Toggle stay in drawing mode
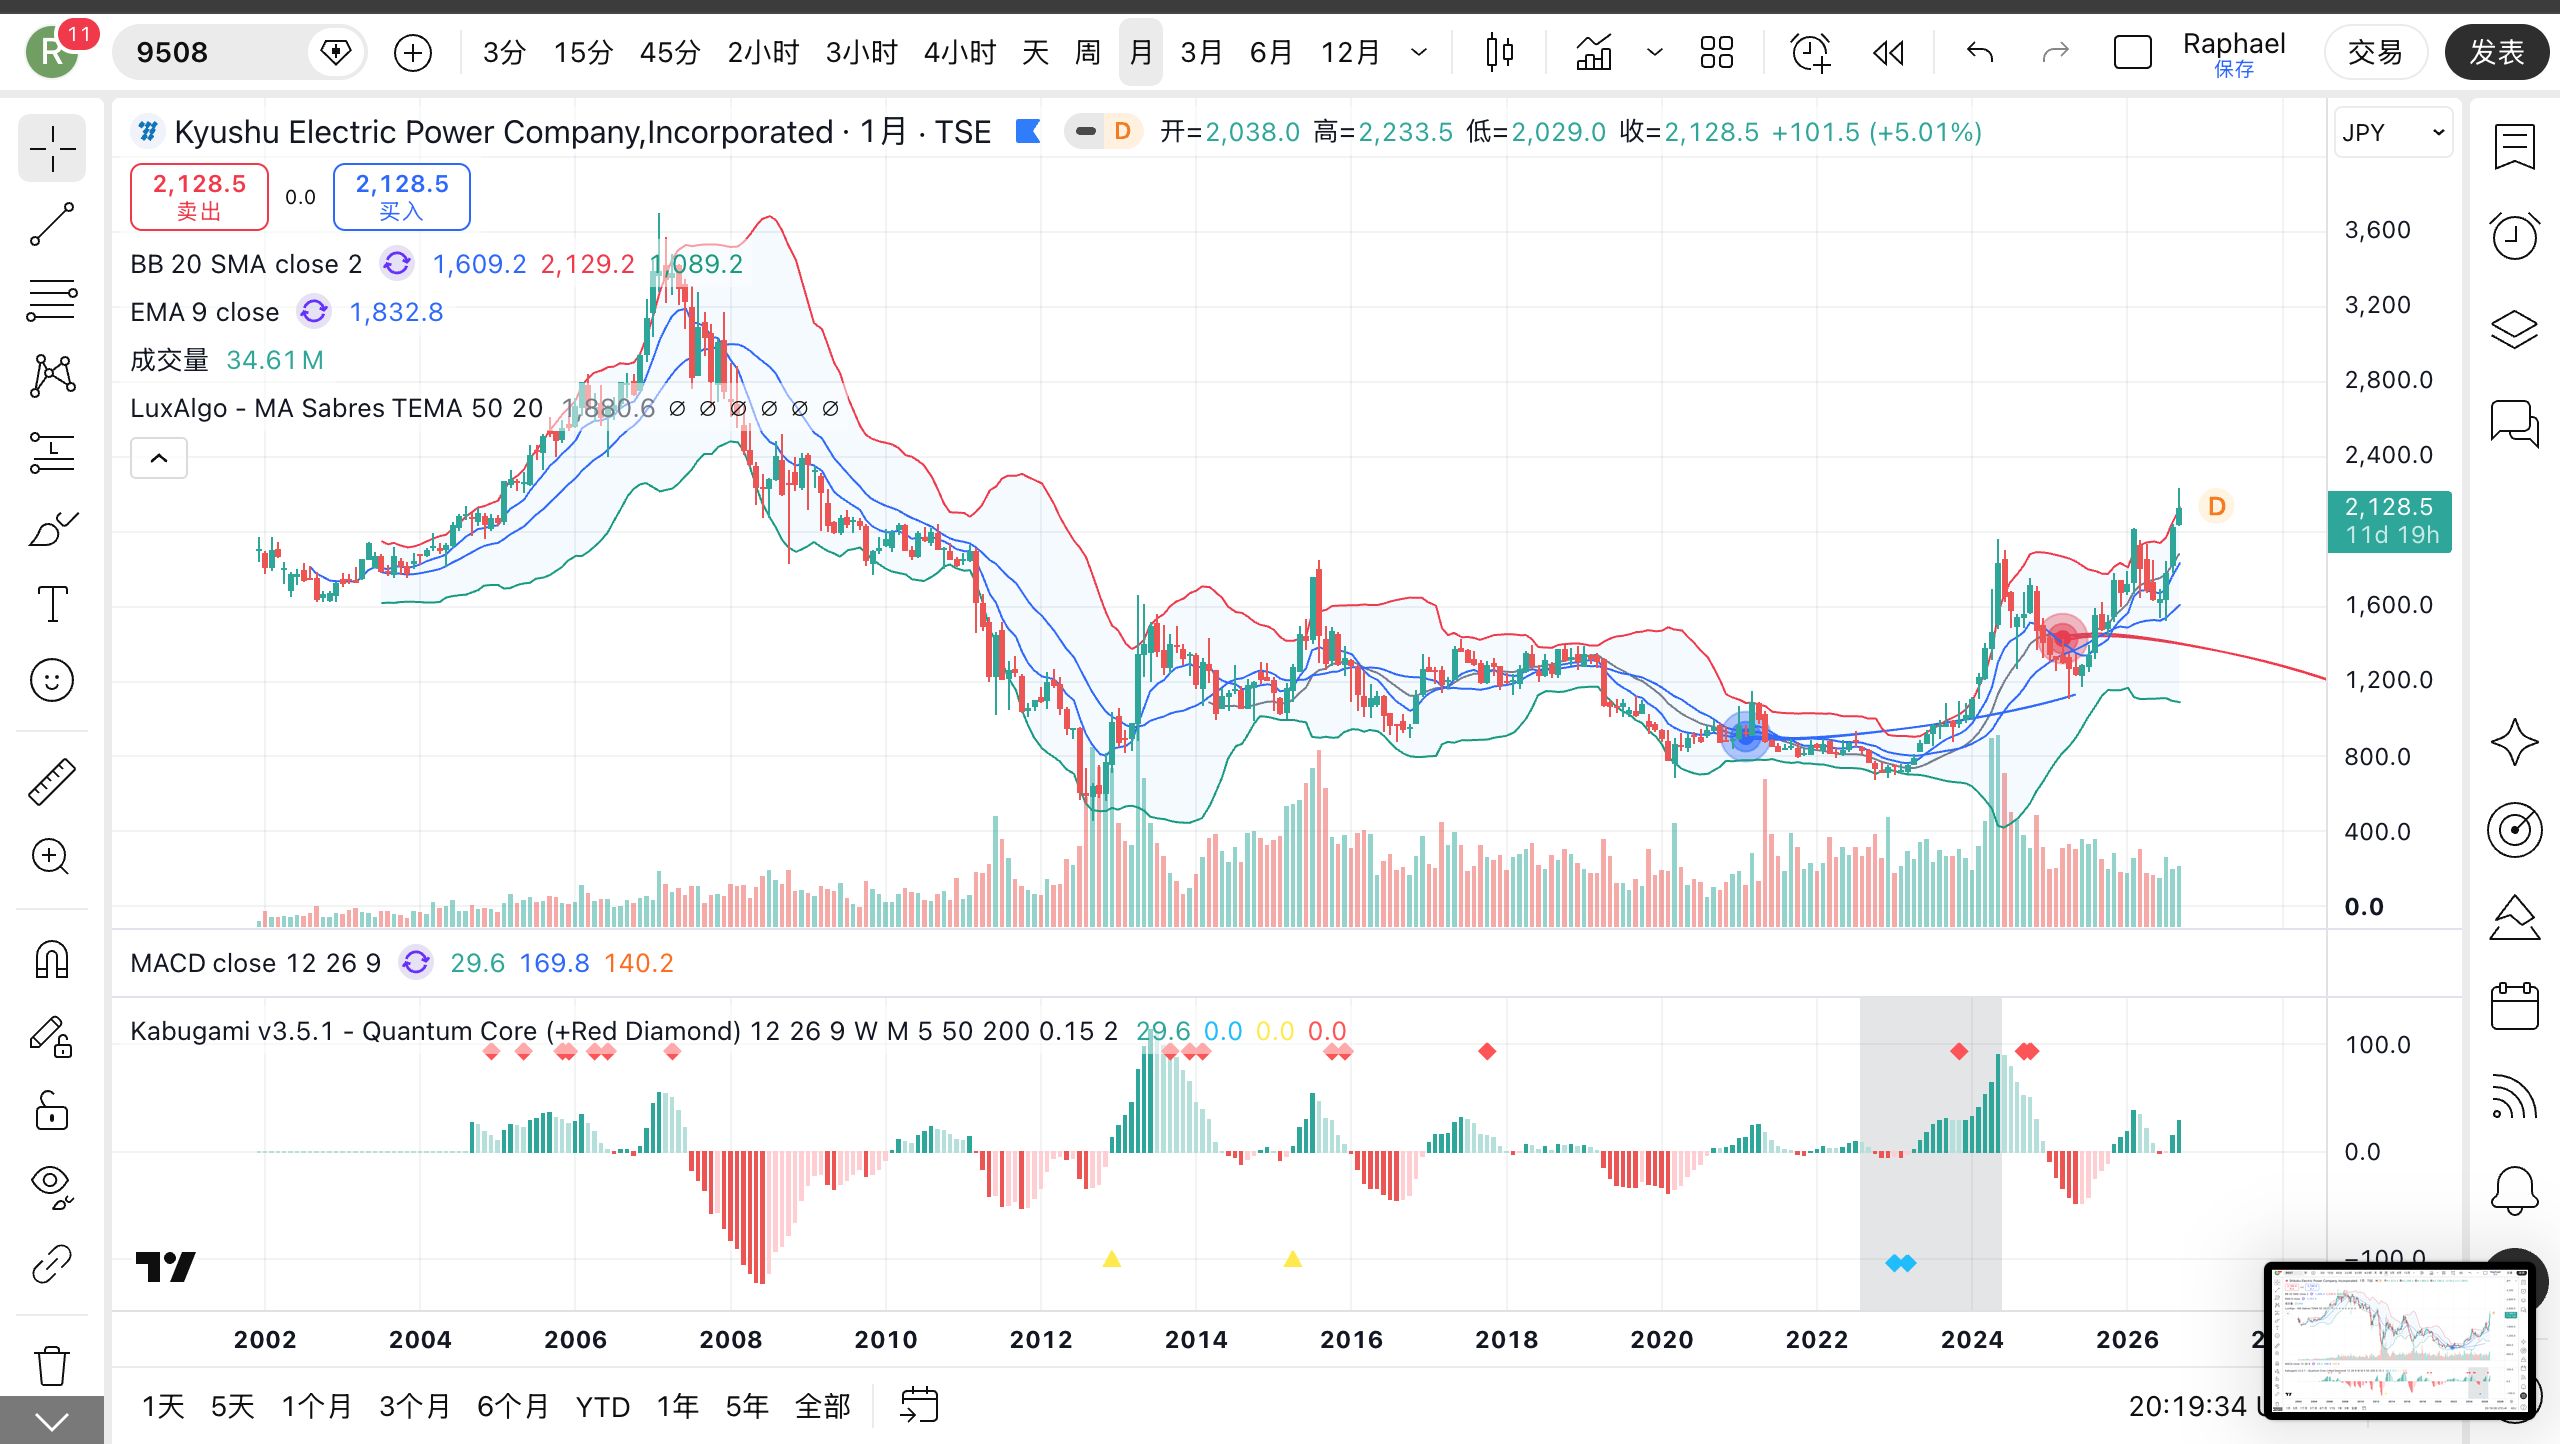Screen dimensions: 2560x1444 [52, 1036]
